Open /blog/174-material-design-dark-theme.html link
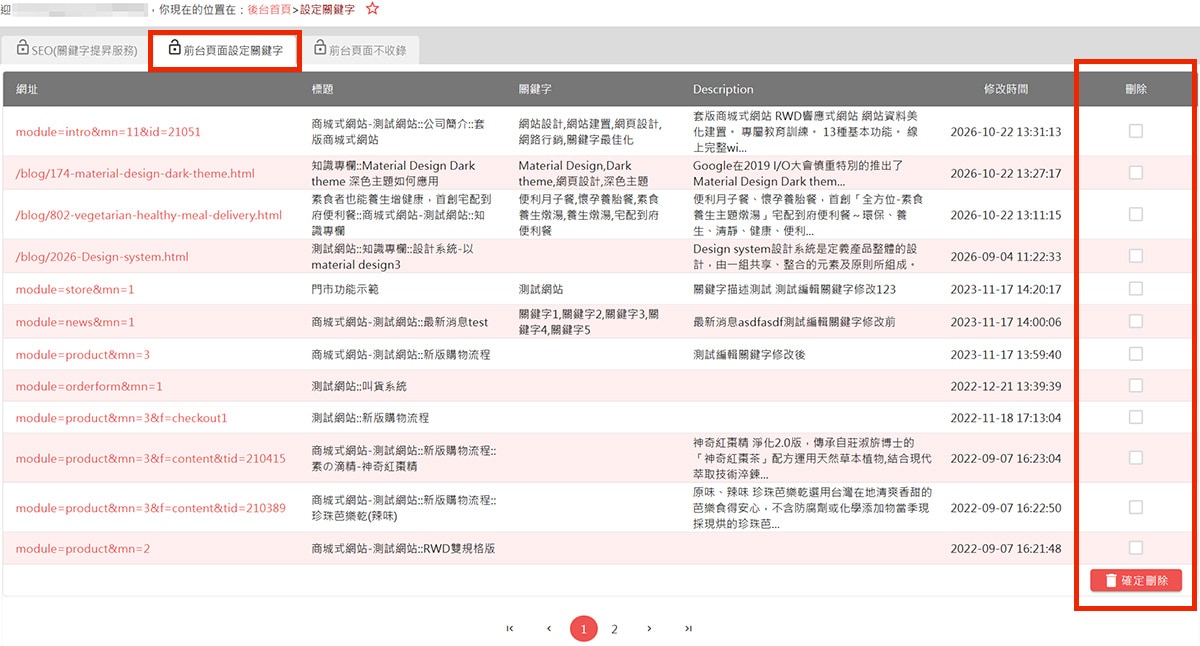This screenshot has height=646, width=1200. pos(135,174)
